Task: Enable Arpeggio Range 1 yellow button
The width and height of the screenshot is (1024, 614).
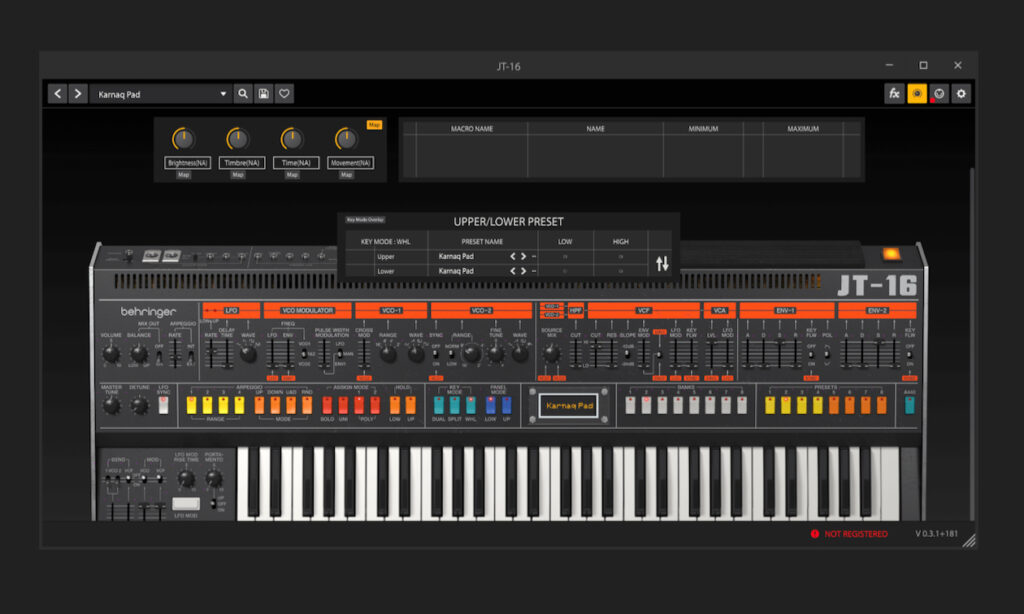Action: (x=191, y=405)
